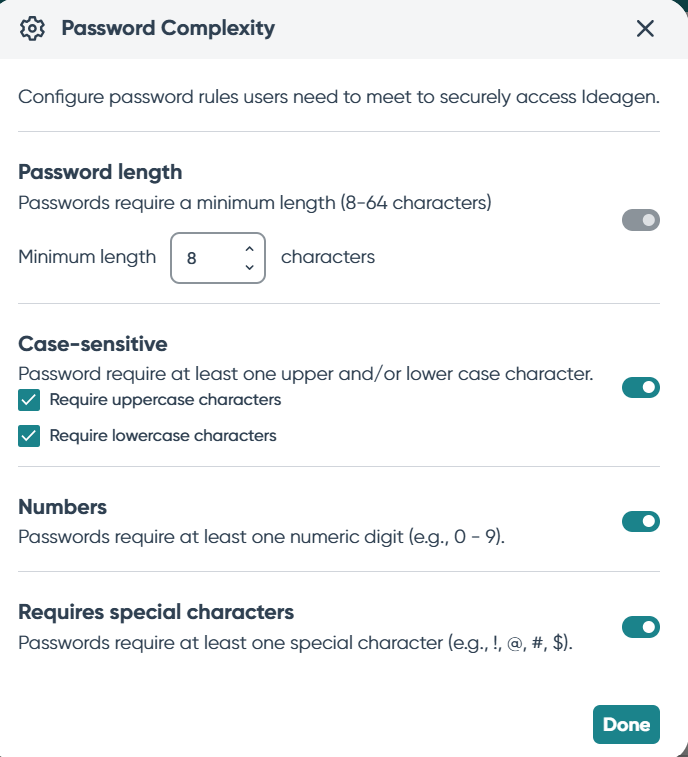Click the gear icon beside Password Complexity
Image resolution: width=688 pixels, height=757 pixels.
[33, 29]
